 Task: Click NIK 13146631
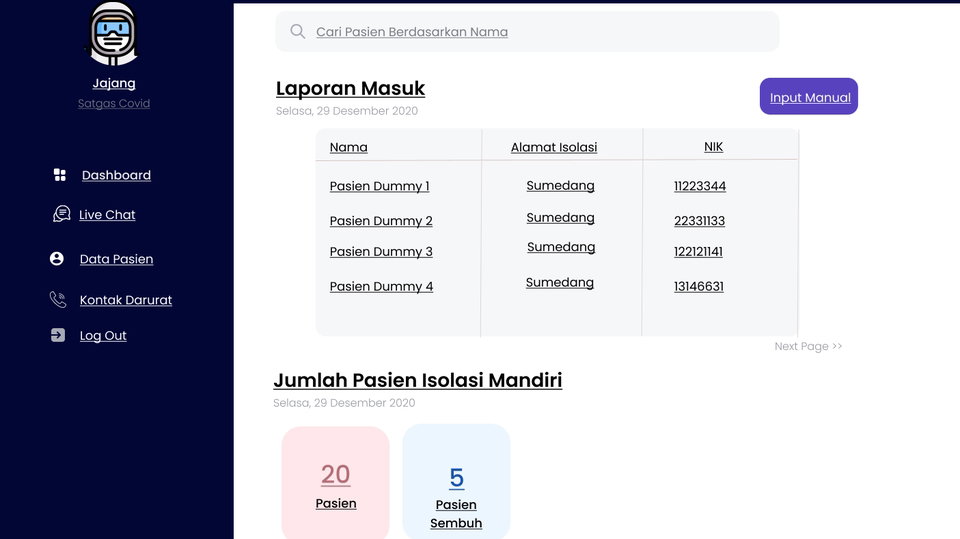tap(699, 286)
